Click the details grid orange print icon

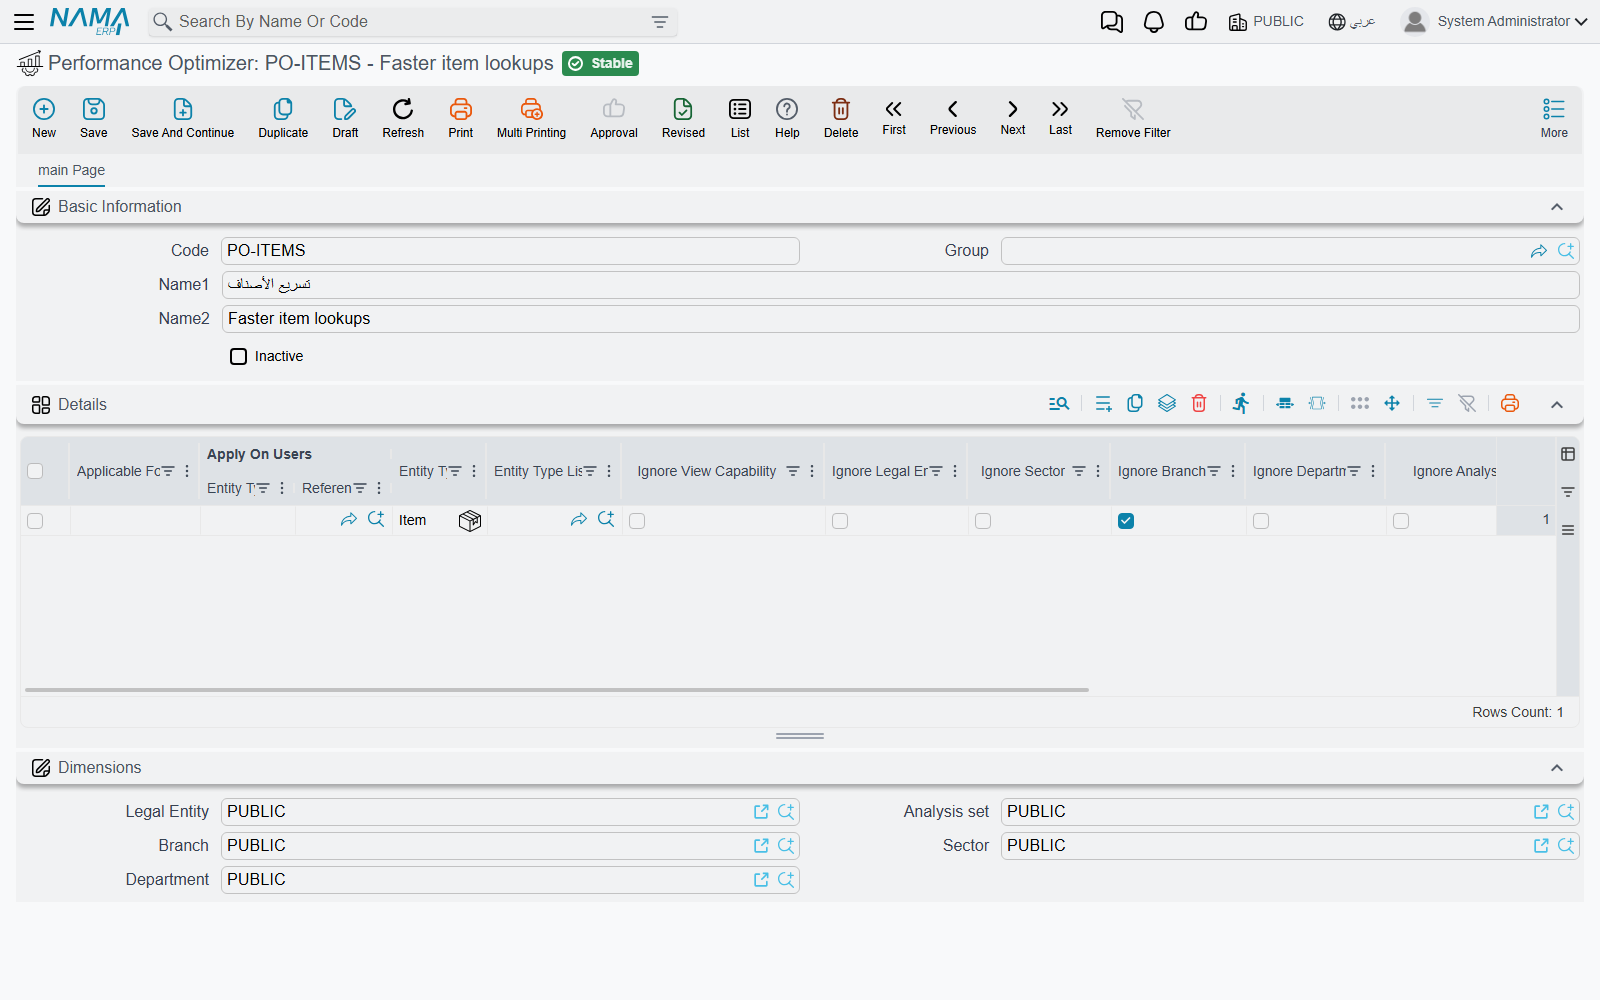(1510, 403)
